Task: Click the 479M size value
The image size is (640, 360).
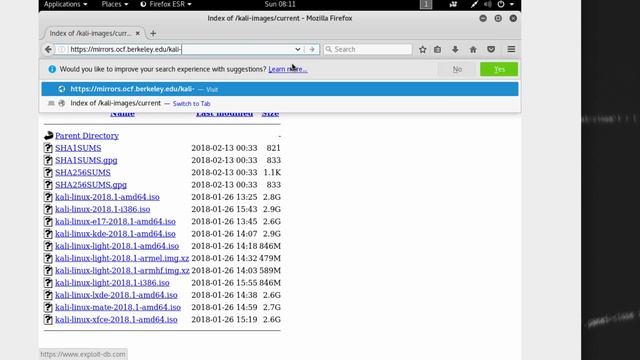Action: 270,258
